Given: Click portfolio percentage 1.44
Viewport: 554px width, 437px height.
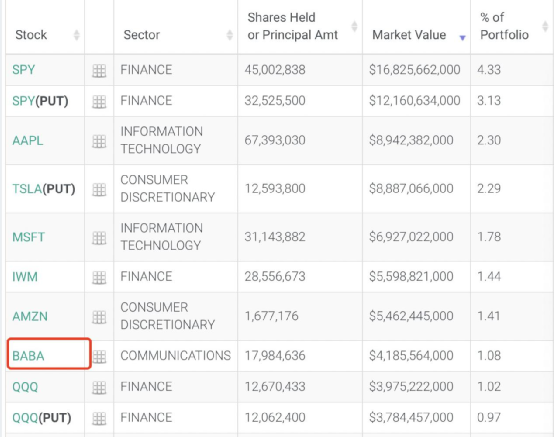Looking at the screenshot, I should (489, 276).
